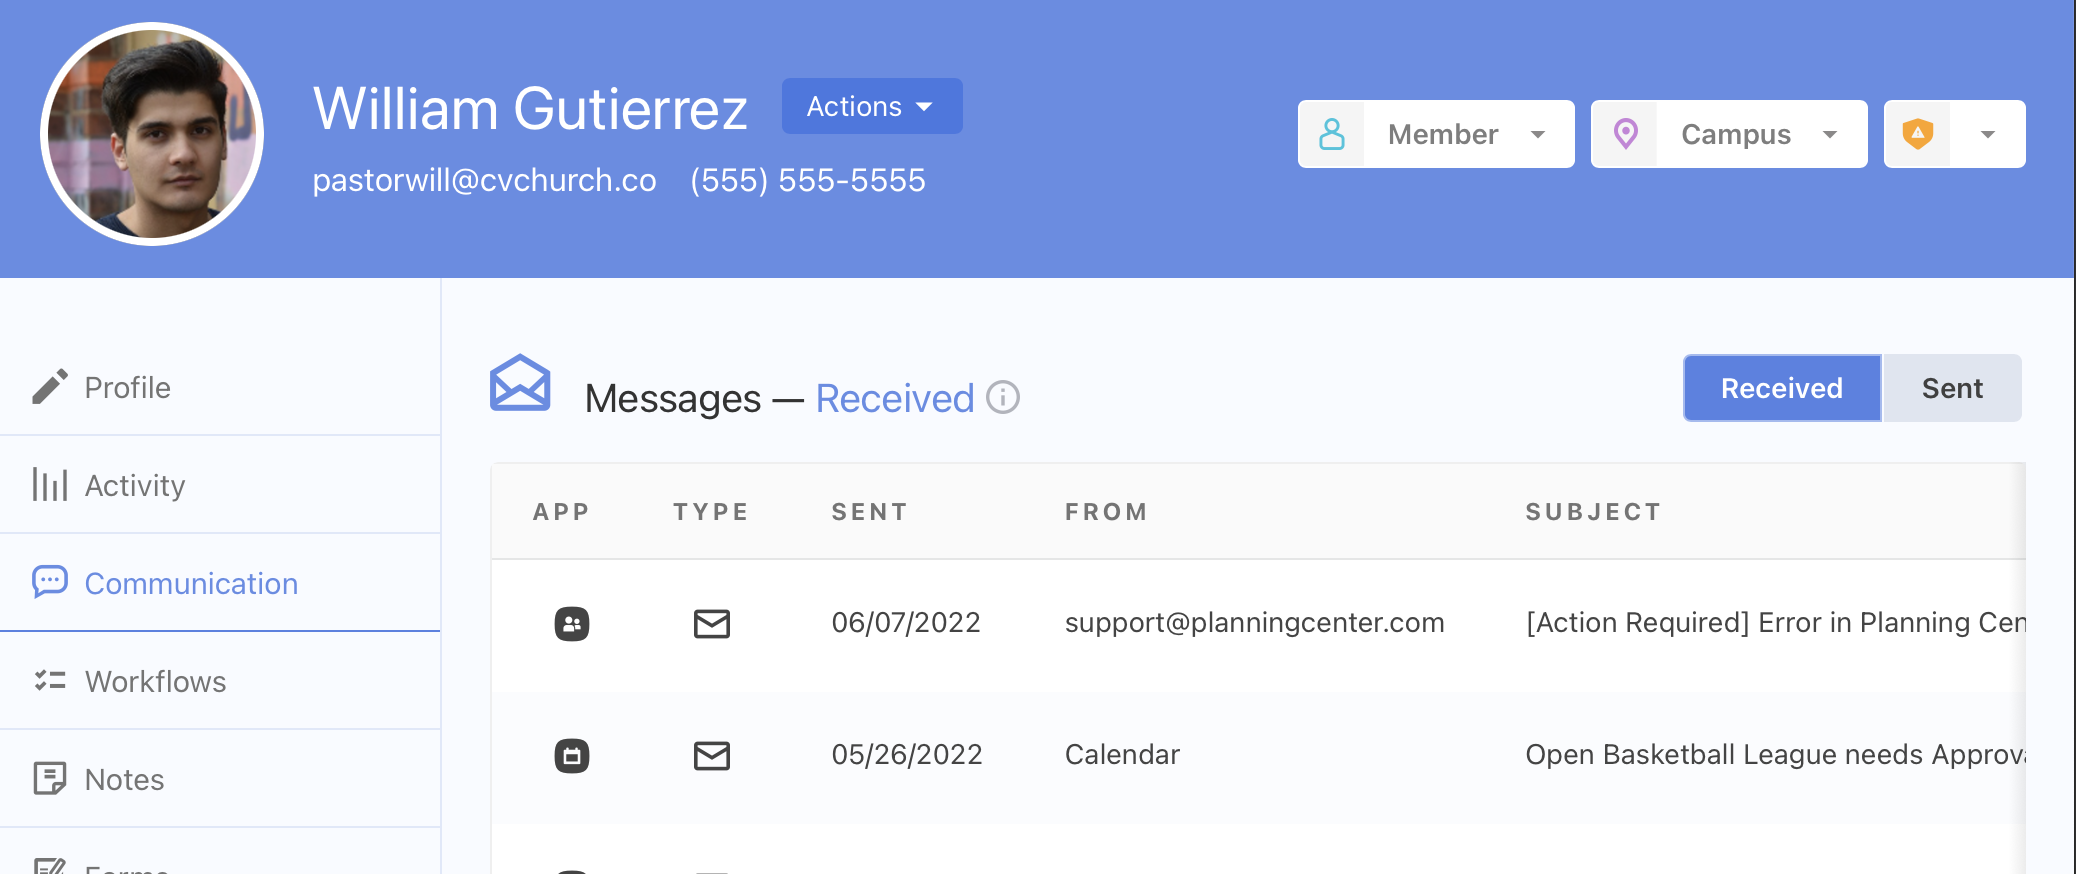Click the (555) 555-5555 phone number
This screenshot has height=874, width=2076.
coord(808,180)
